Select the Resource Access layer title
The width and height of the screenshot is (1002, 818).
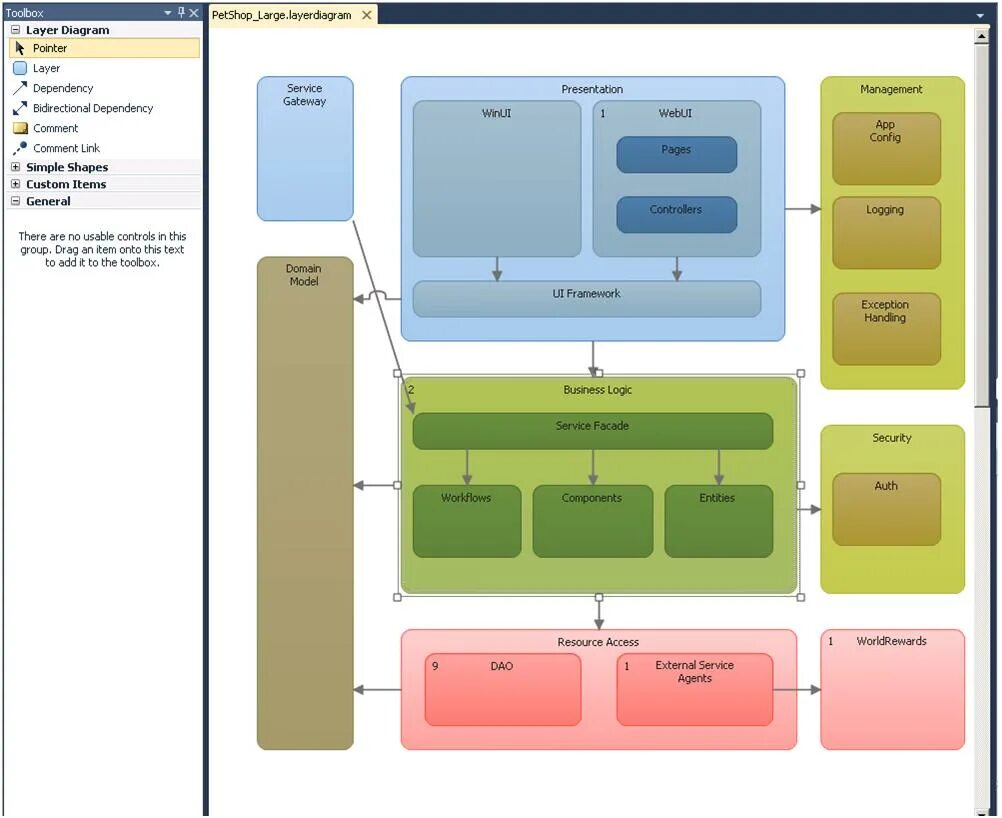[x=597, y=642]
